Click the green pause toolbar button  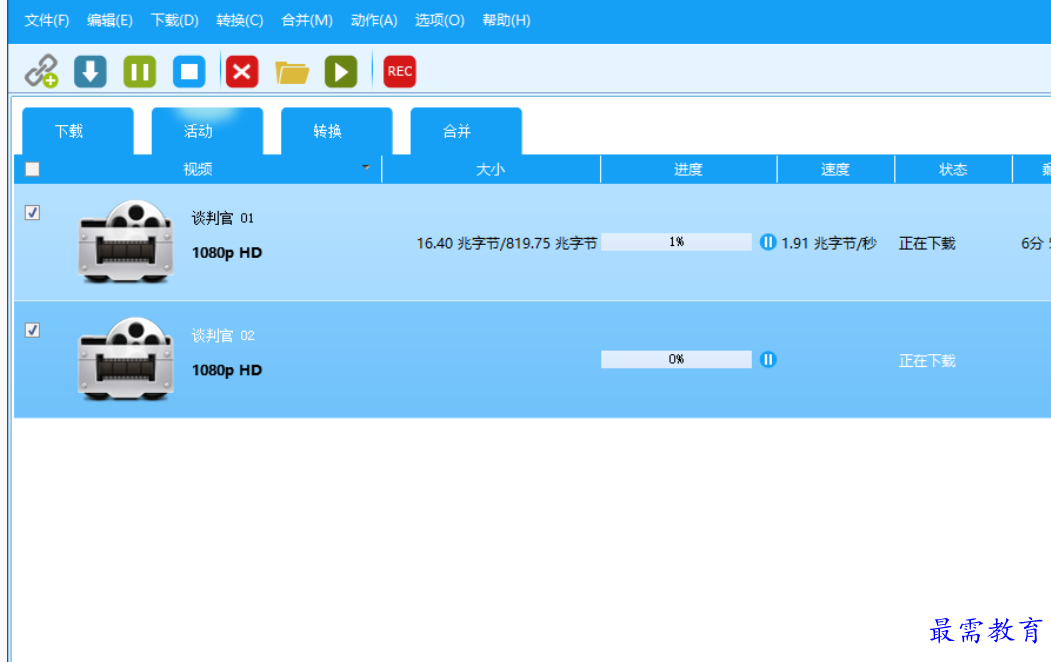[140, 71]
